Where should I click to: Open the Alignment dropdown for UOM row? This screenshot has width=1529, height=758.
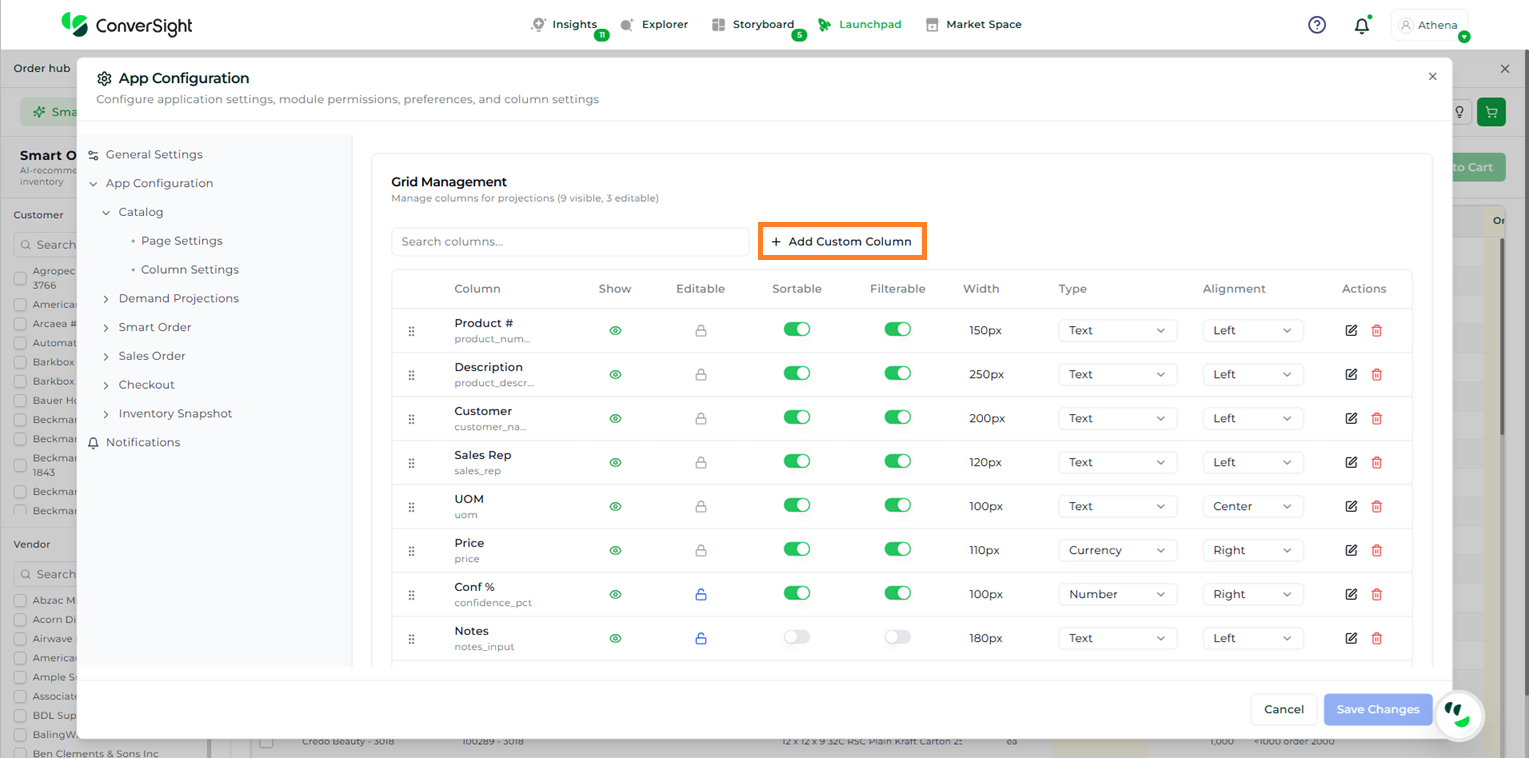(x=1252, y=506)
